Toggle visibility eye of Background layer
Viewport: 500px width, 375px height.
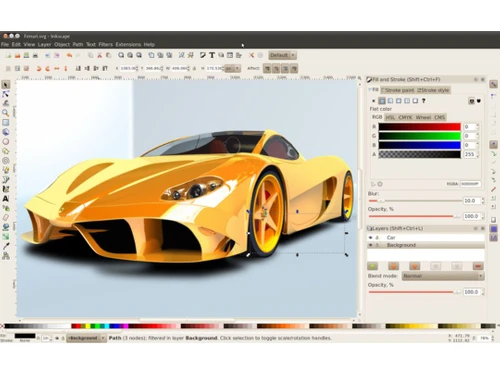[x=370, y=245]
